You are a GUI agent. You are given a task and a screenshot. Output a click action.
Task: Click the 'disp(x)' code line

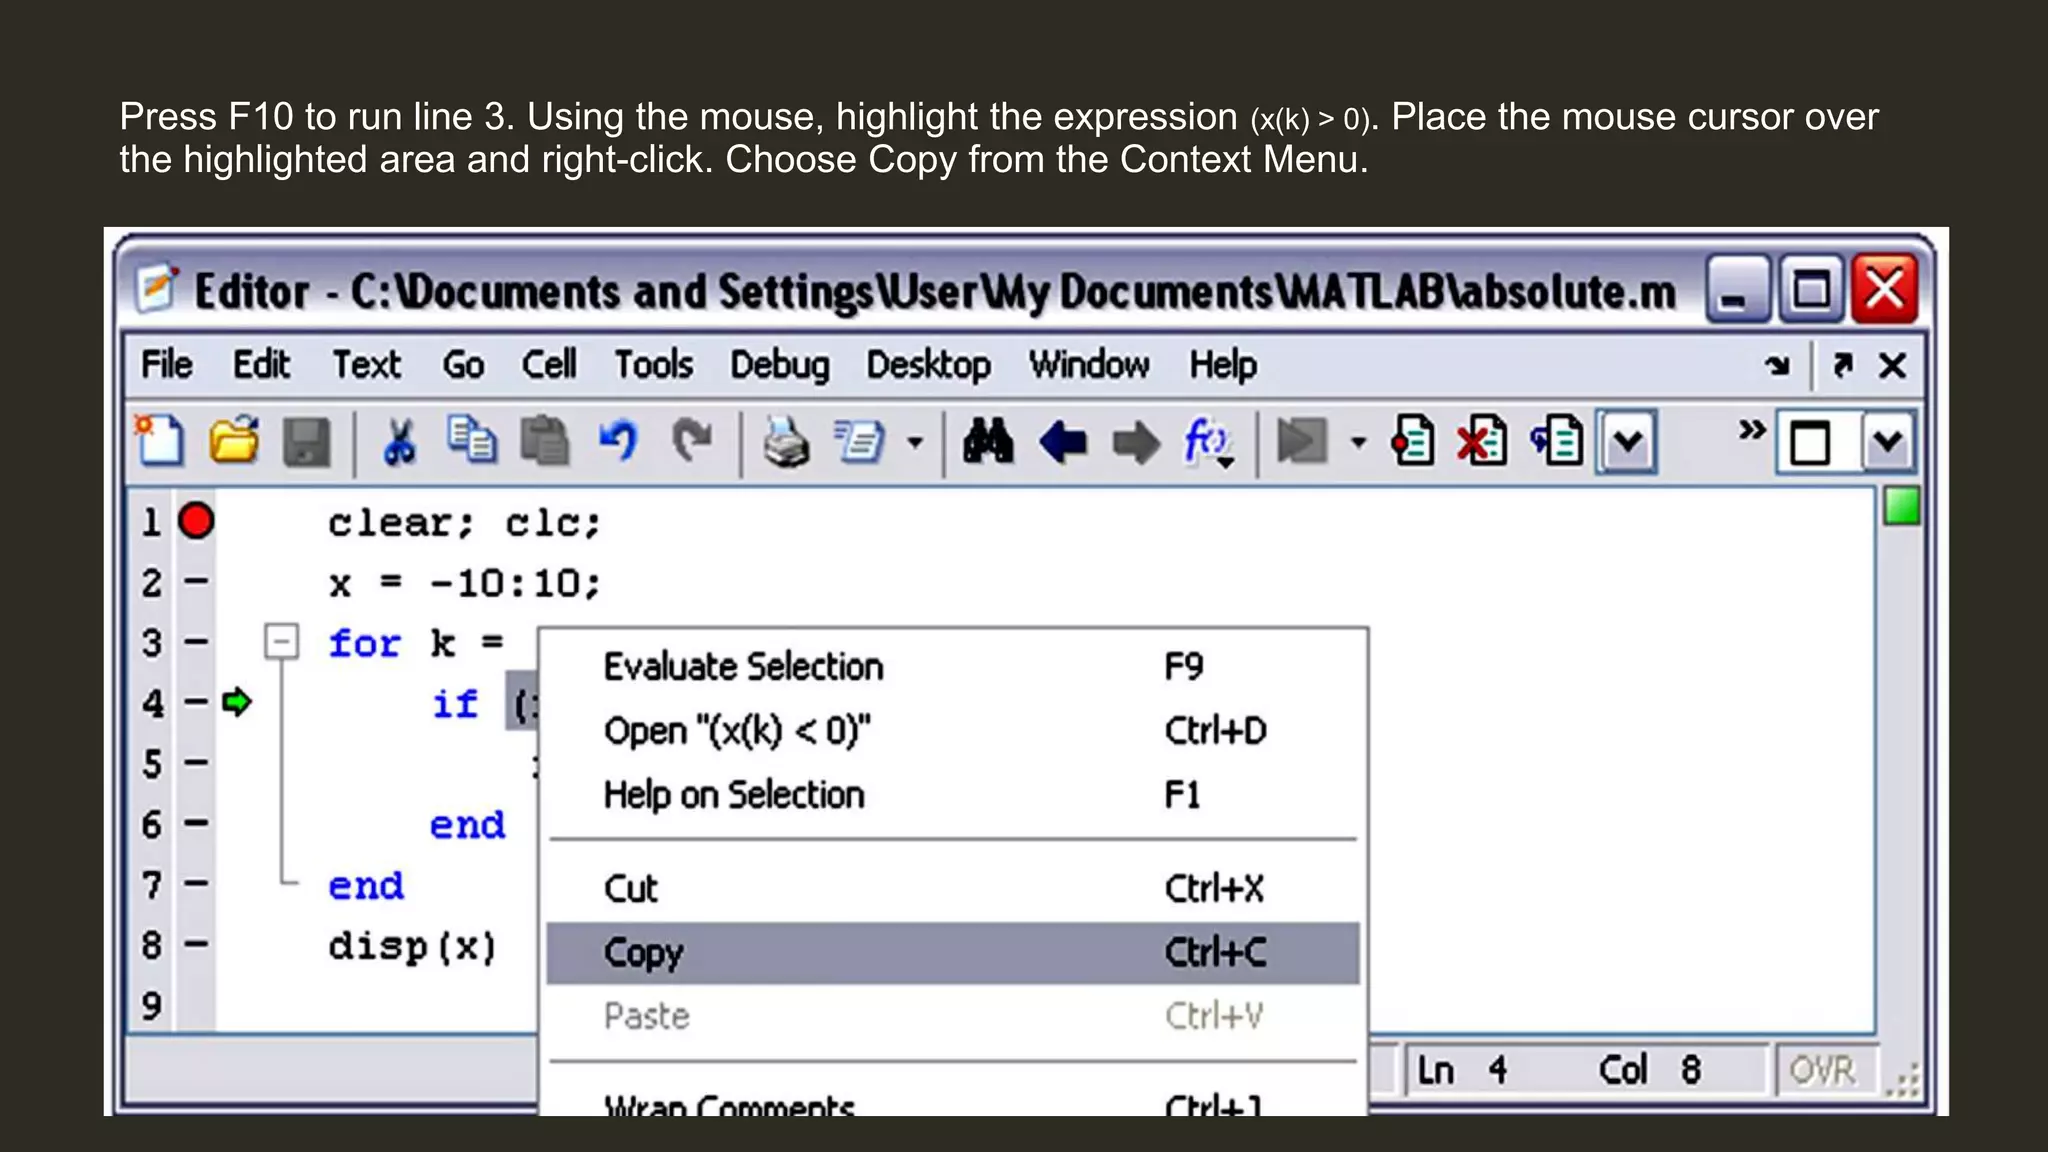tap(412, 946)
